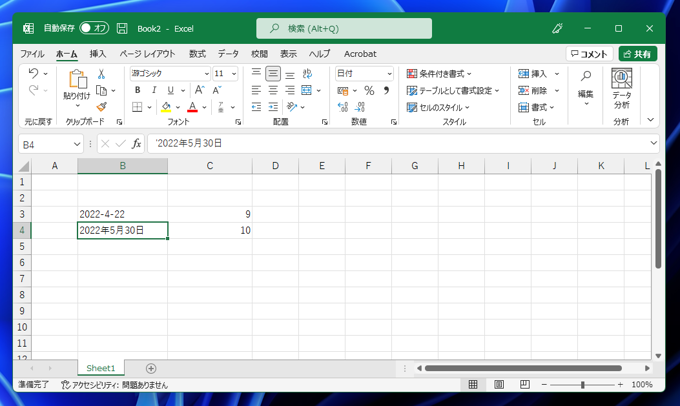Click the コメント (Comments) button
The height and width of the screenshot is (406, 680).
pos(588,54)
